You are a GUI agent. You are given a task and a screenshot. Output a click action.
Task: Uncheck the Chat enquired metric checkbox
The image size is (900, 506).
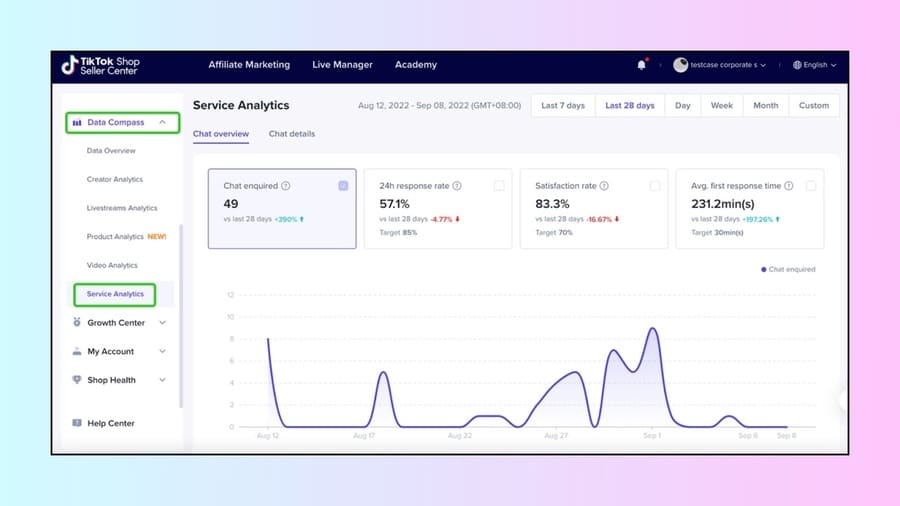343,186
